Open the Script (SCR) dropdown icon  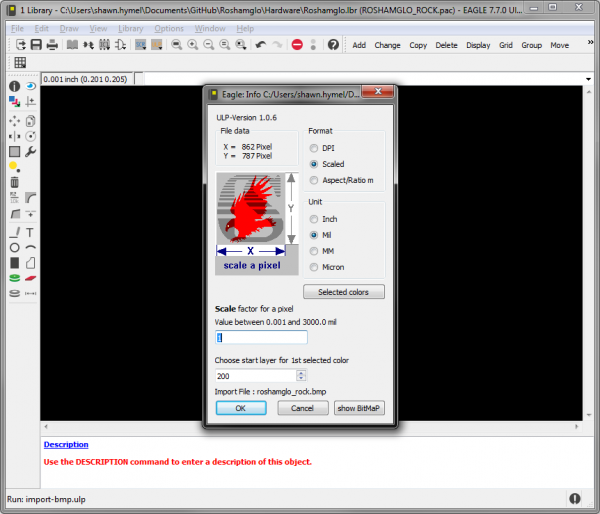141,45
